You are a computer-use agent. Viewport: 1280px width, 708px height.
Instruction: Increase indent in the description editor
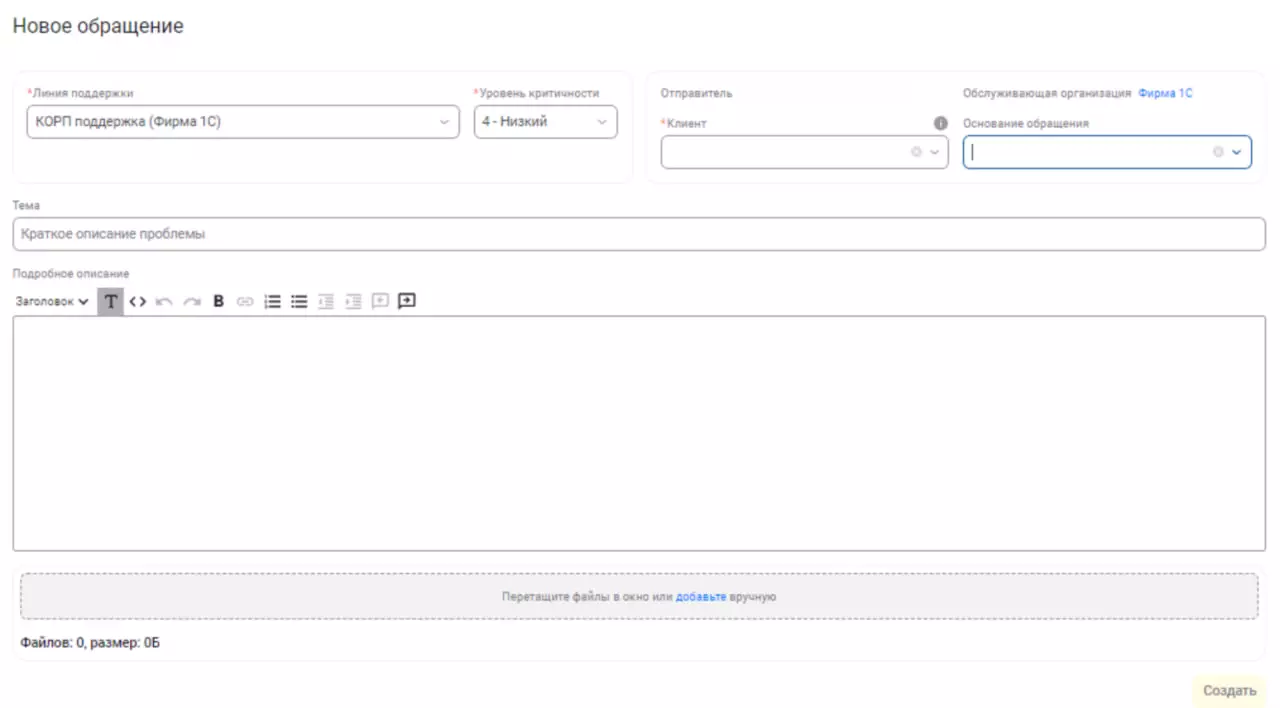(x=352, y=301)
